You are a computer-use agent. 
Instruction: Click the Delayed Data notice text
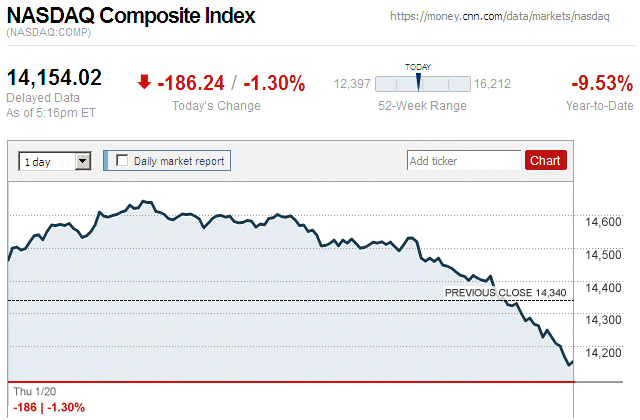click(42, 98)
